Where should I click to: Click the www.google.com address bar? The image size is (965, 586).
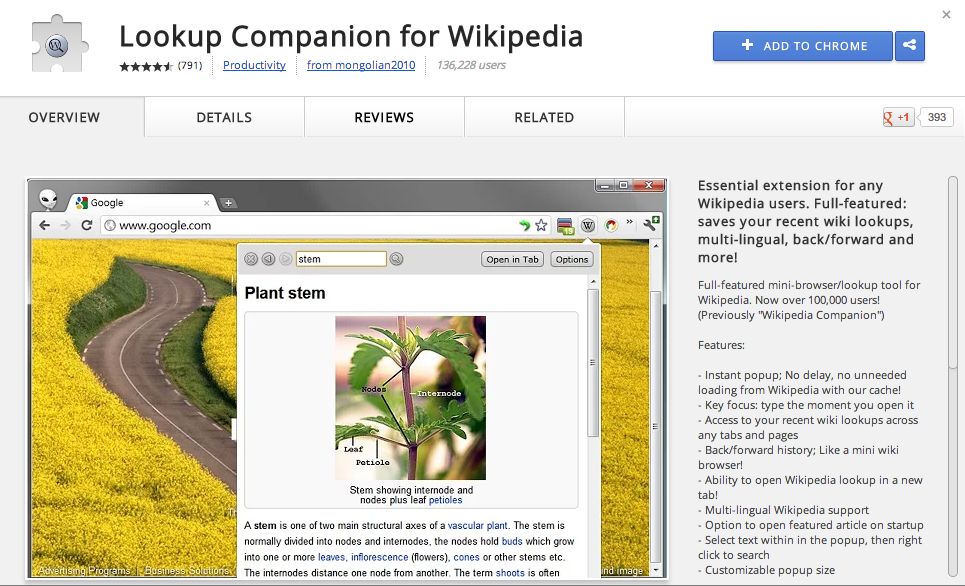click(326, 225)
